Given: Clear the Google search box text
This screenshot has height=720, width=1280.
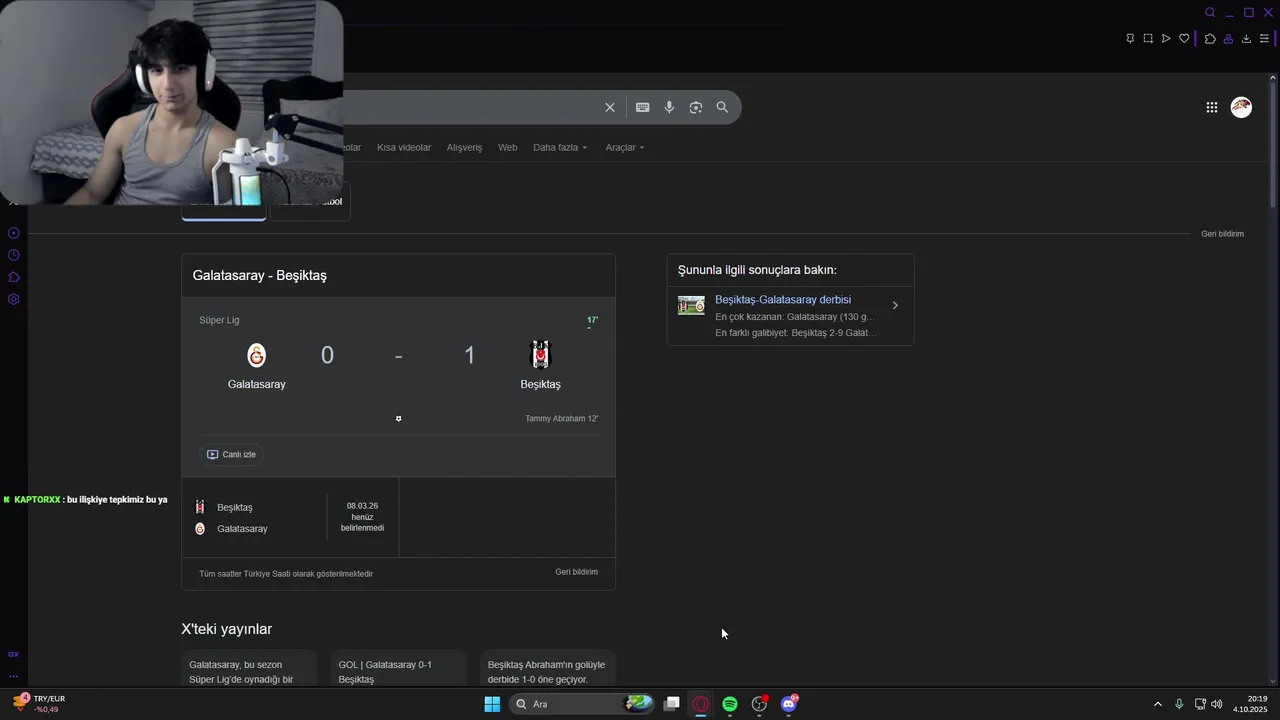Looking at the screenshot, I should 610,107.
